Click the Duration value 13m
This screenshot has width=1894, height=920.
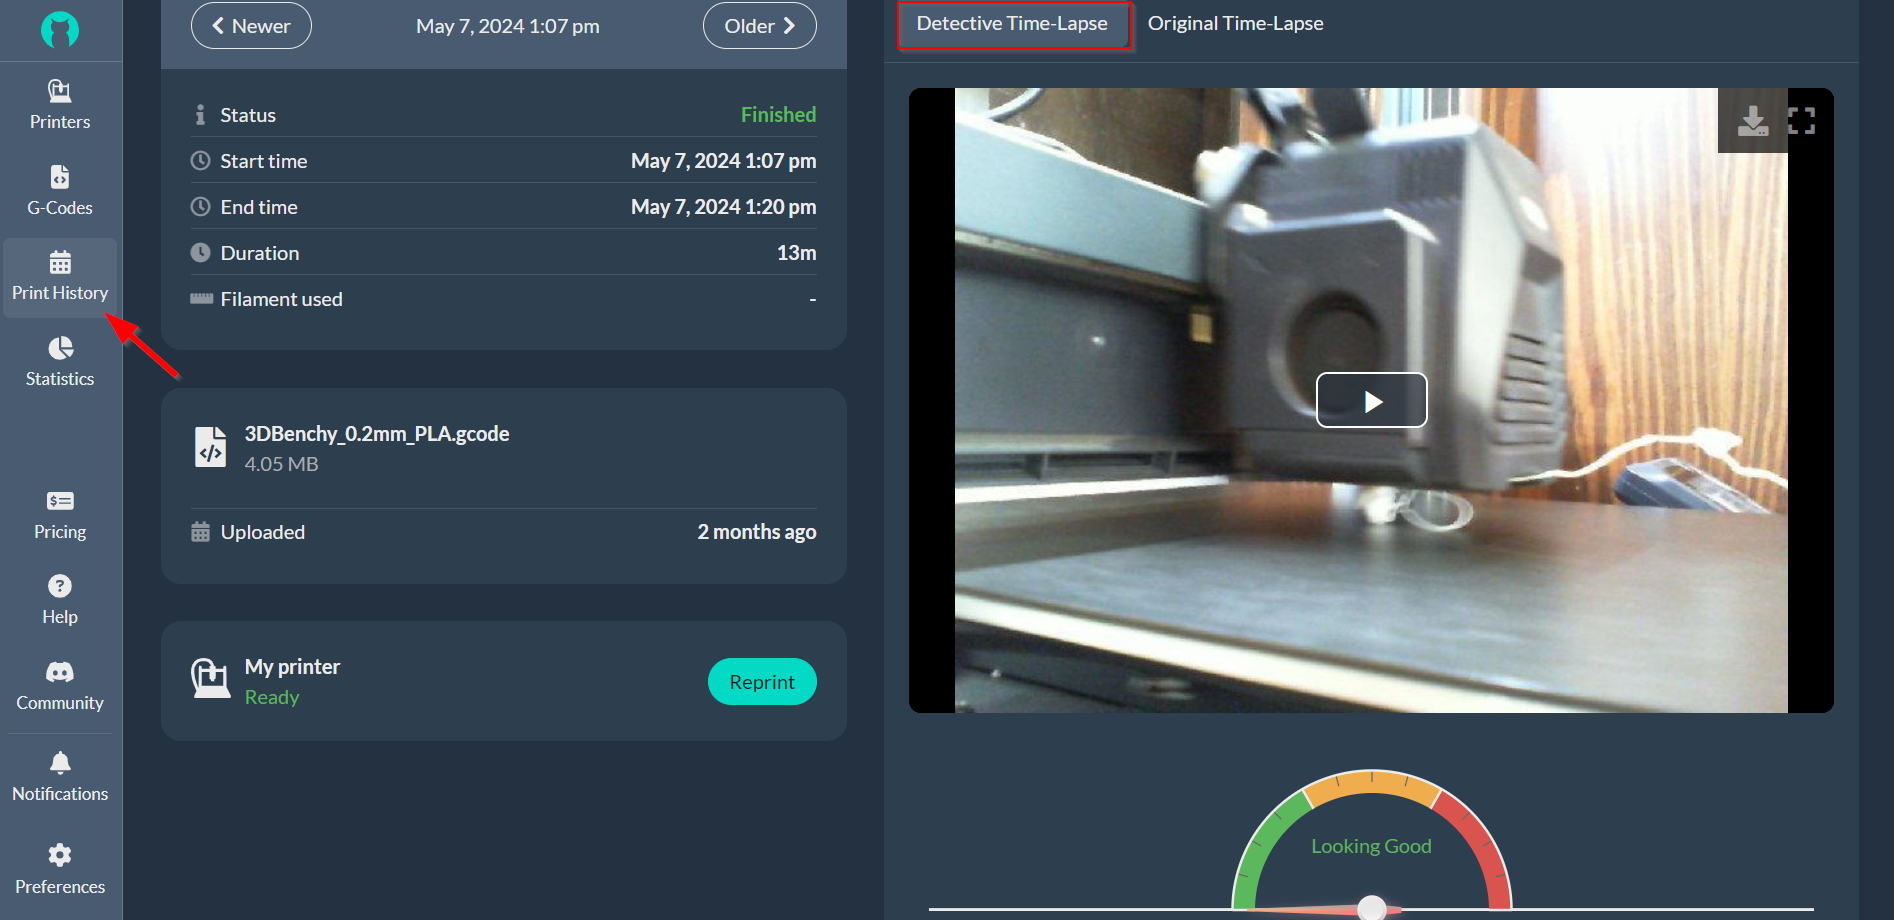pyautogui.click(x=796, y=253)
